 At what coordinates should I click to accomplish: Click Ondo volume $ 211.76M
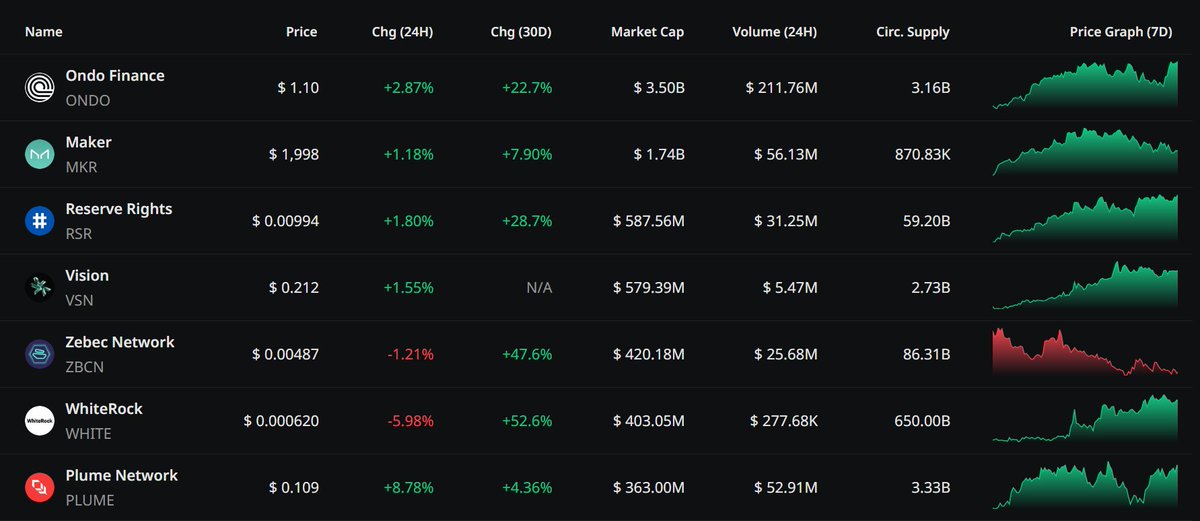click(781, 88)
